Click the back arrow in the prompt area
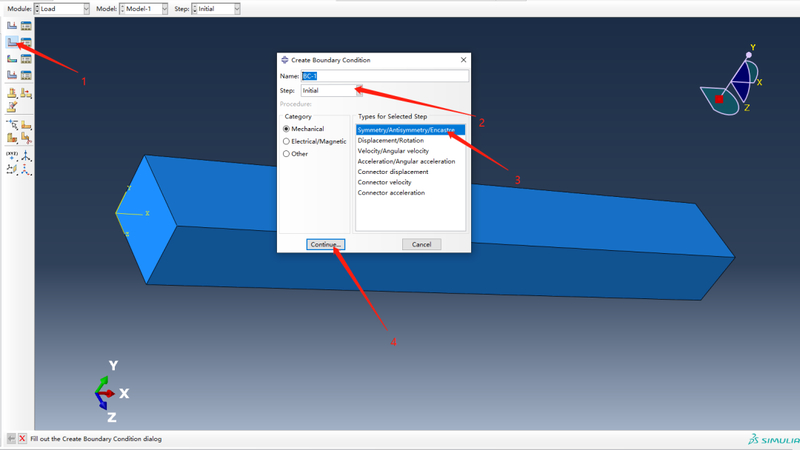 click(x=11, y=438)
